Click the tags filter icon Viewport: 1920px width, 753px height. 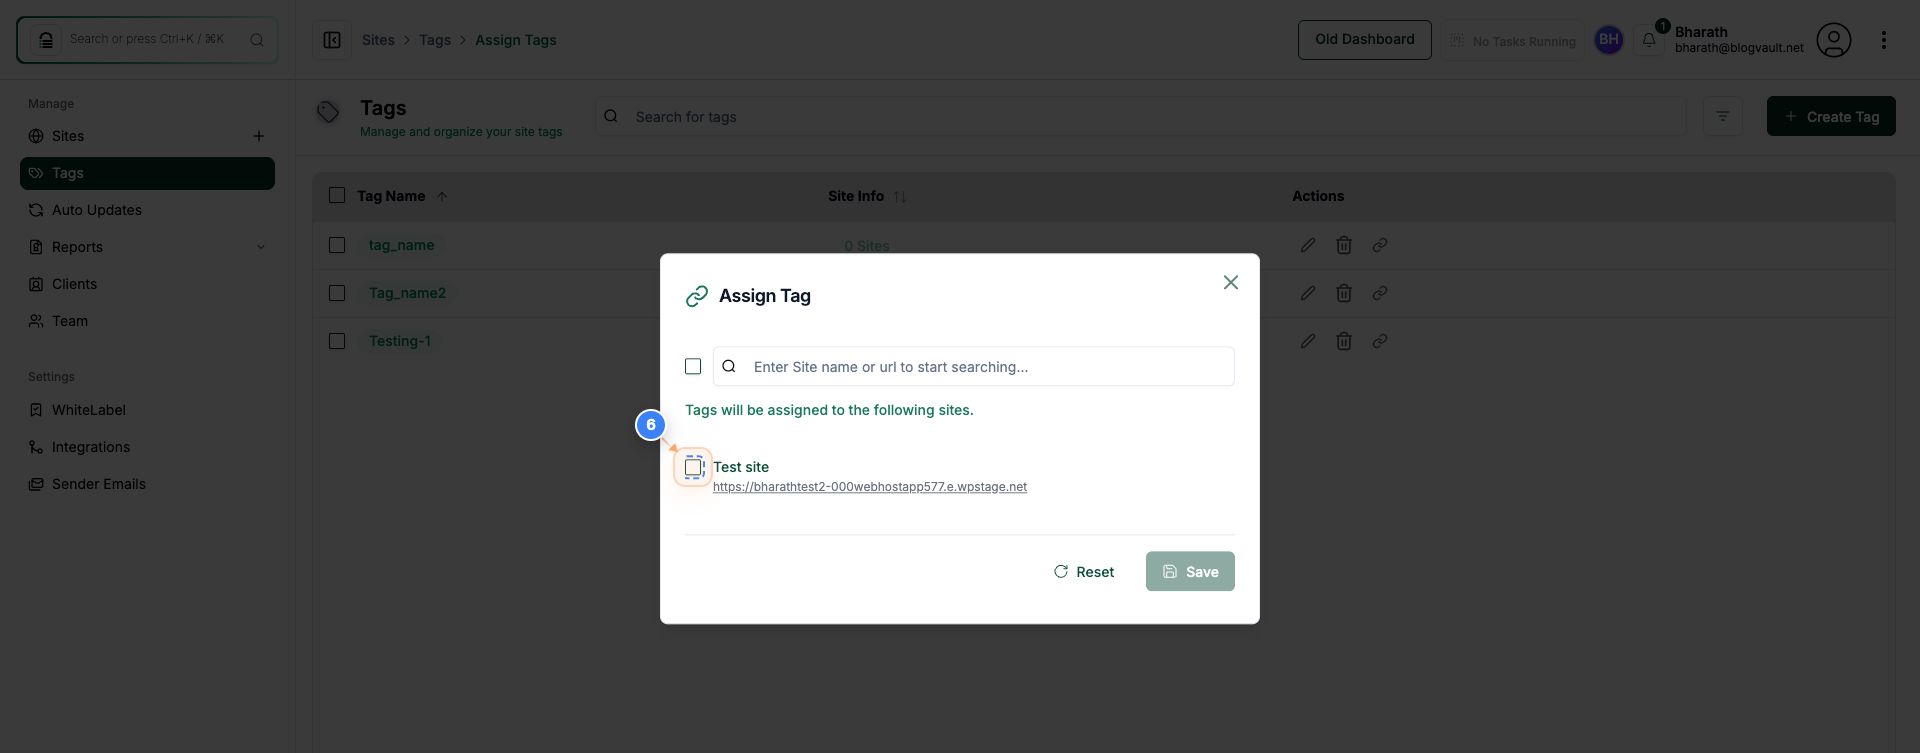point(1722,117)
